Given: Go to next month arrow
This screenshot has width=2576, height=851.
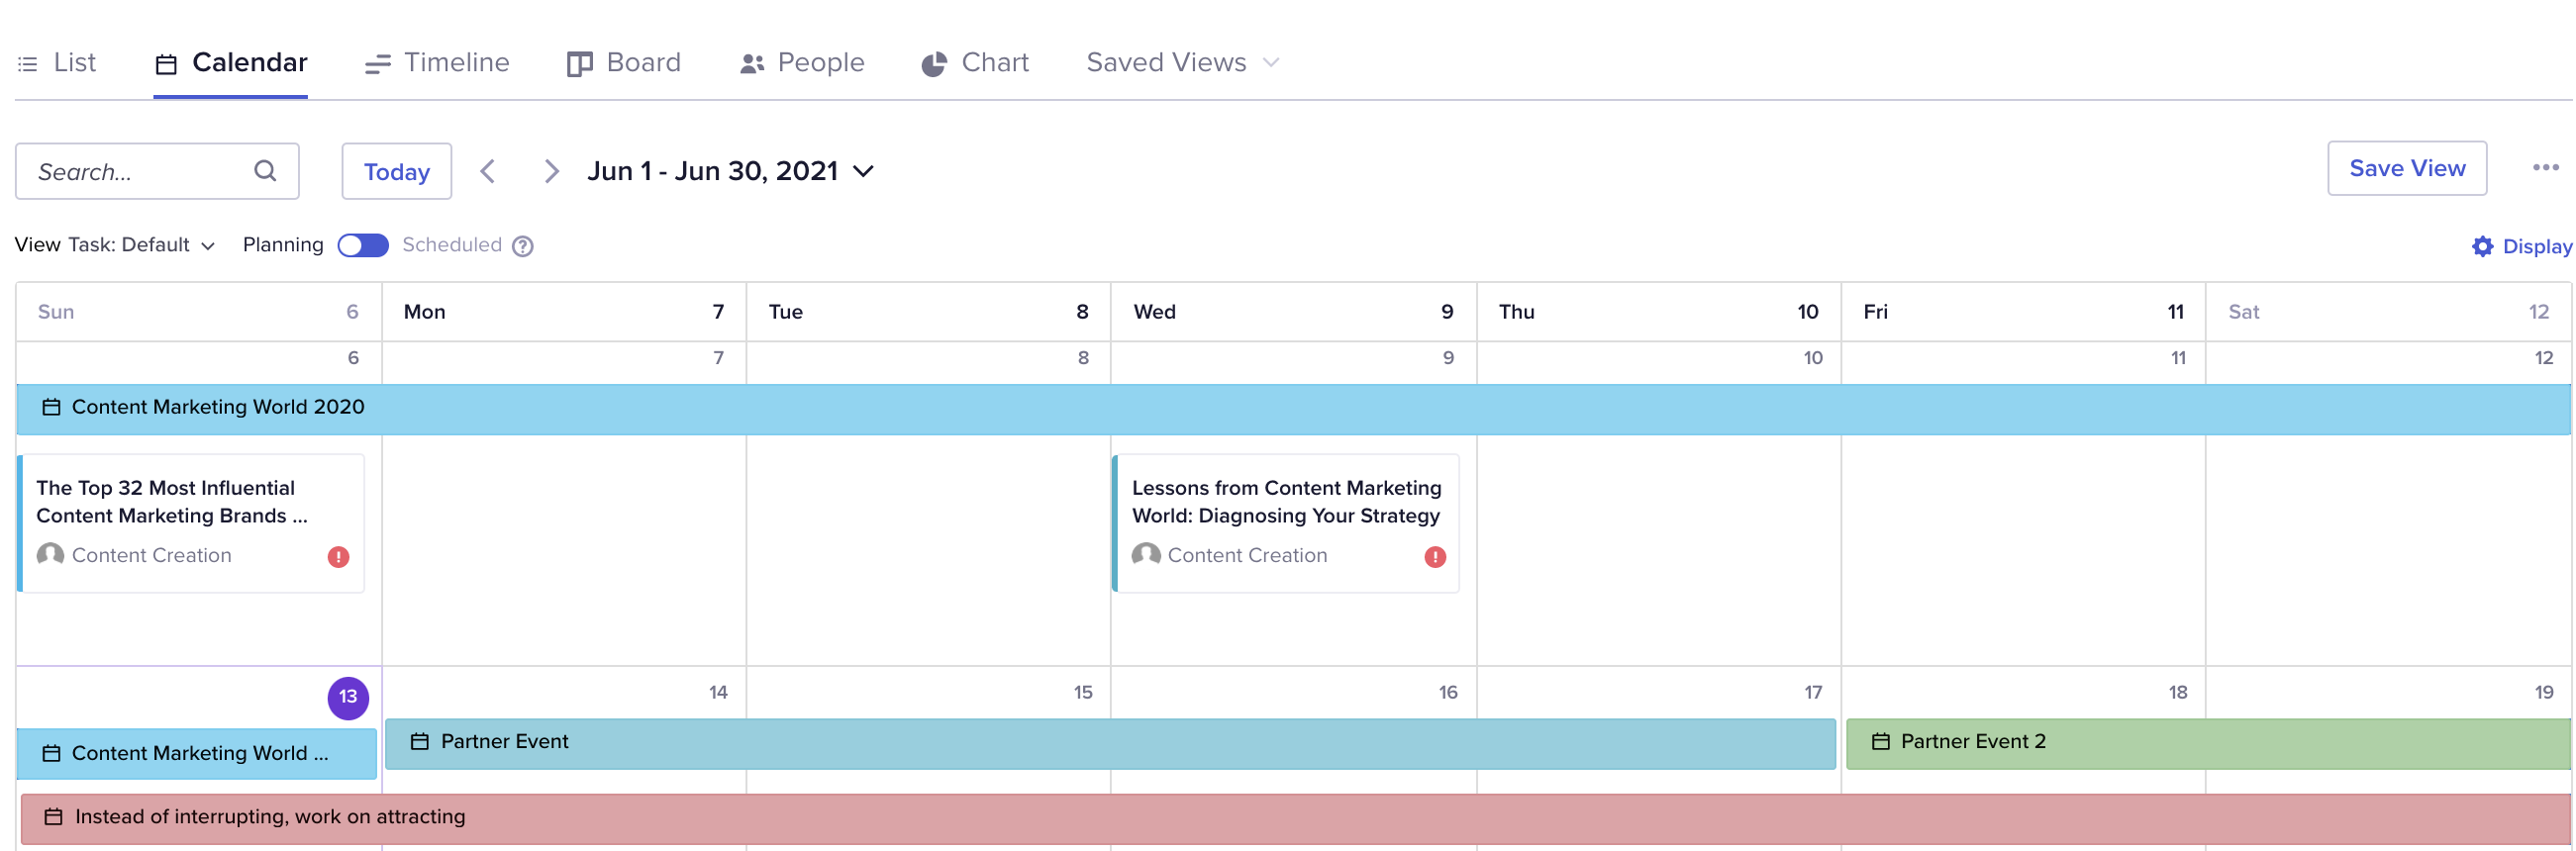Looking at the screenshot, I should pyautogui.click(x=551, y=171).
